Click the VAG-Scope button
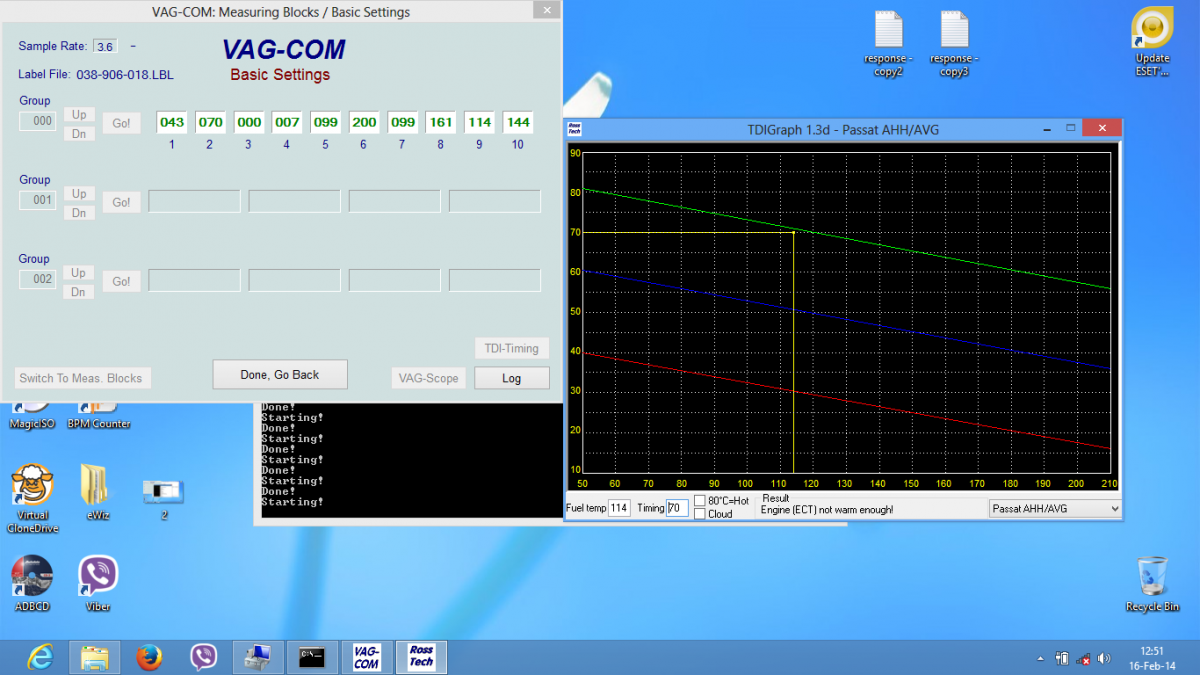The width and height of the screenshot is (1200, 675). click(429, 378)
